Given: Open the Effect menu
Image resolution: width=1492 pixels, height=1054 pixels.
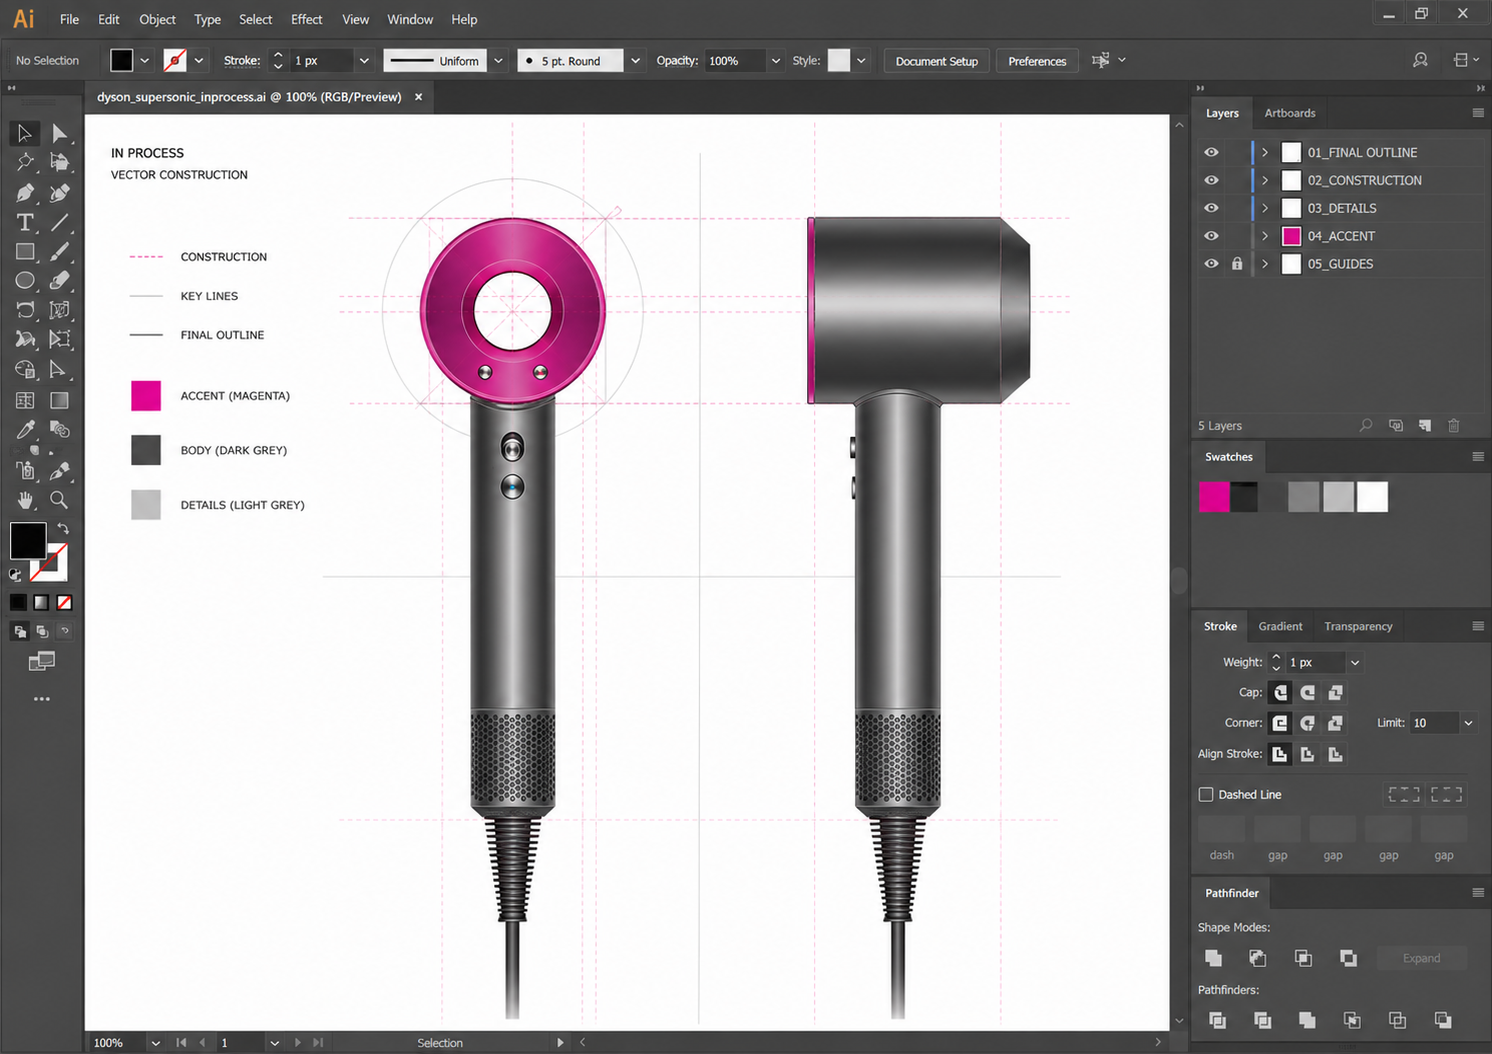Looking at the screenshot, I should [x=306, y=19].
